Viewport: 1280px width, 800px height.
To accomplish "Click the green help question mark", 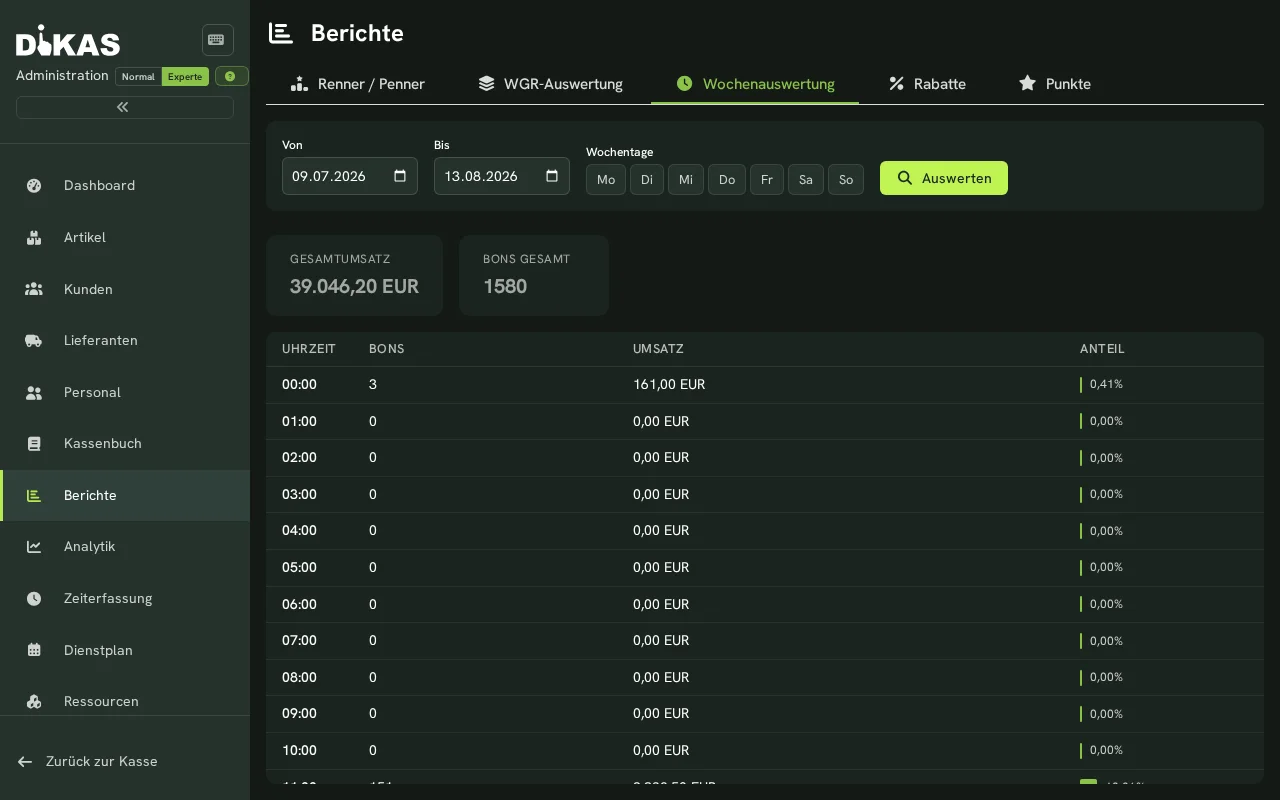I will click(x=232, y=76).
